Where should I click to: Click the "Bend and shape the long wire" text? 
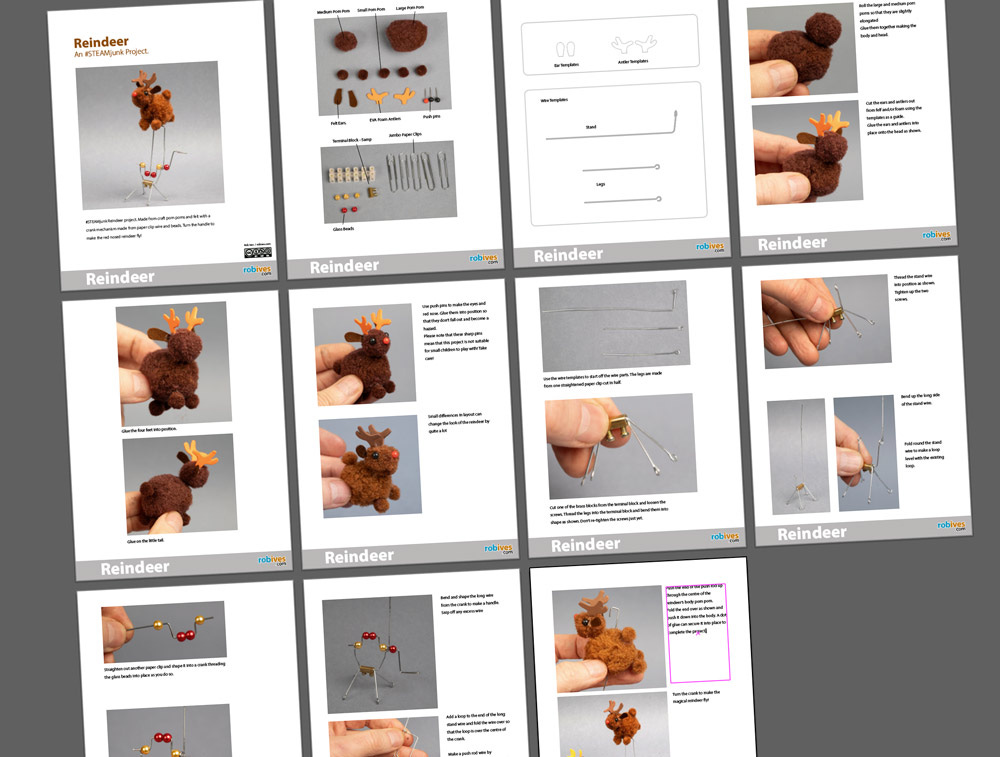(x=471, y=605)
